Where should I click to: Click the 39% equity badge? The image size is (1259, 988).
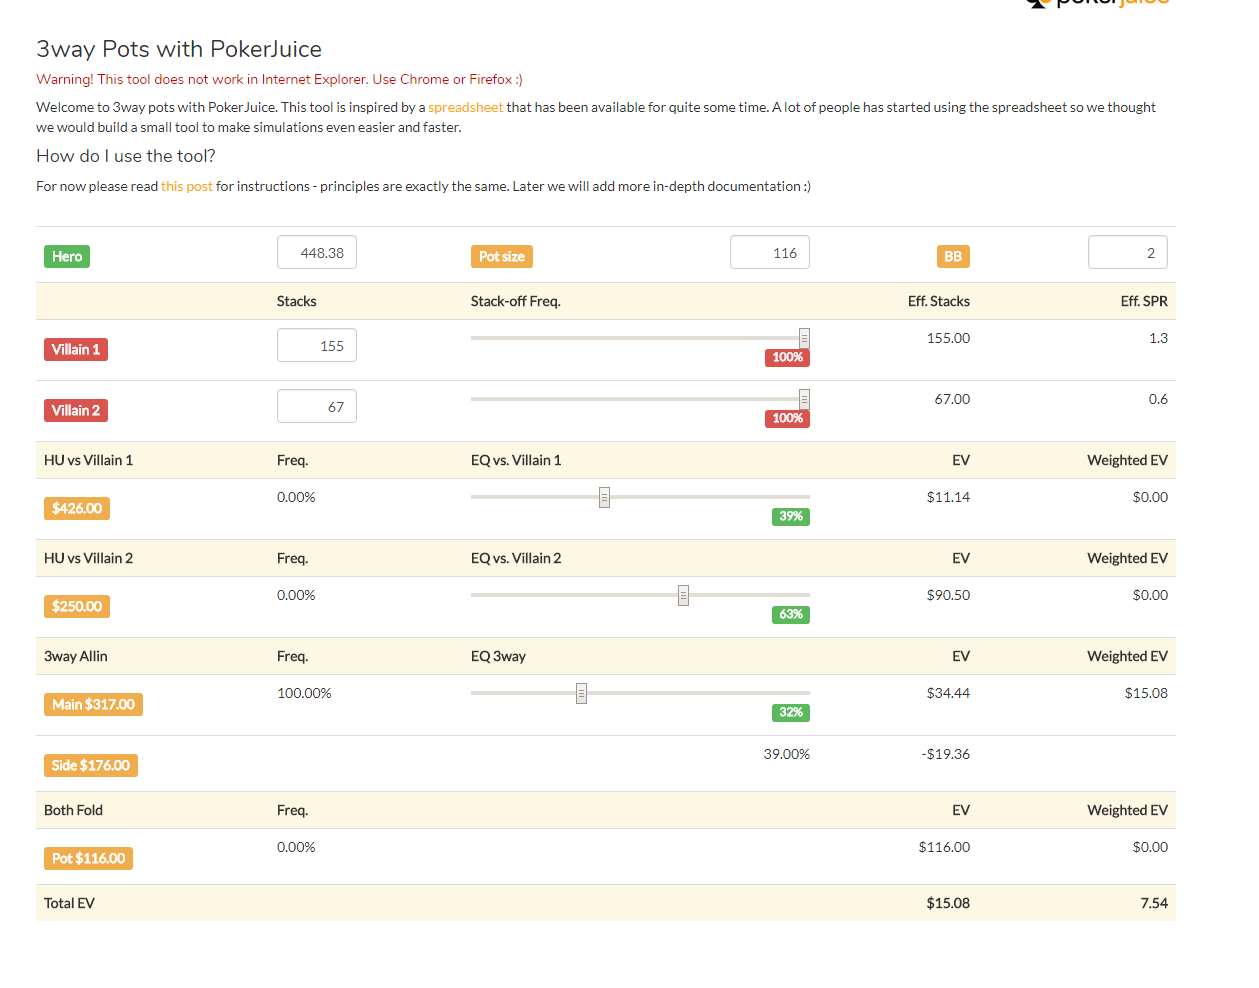pos(791,517)
